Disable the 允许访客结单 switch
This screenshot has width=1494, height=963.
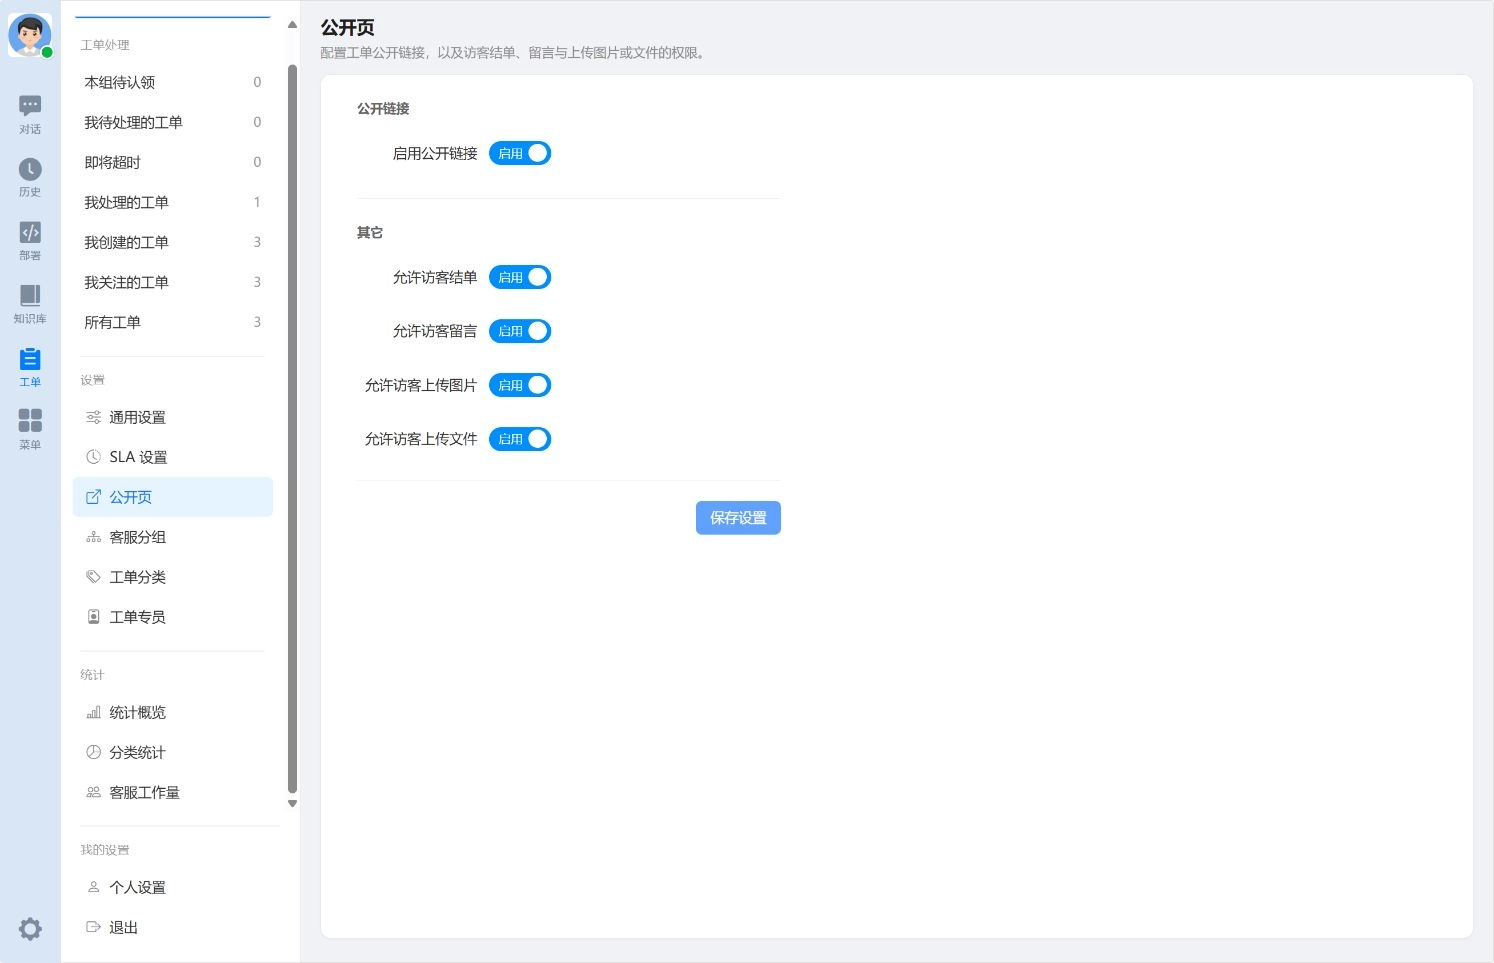(520, 277)
